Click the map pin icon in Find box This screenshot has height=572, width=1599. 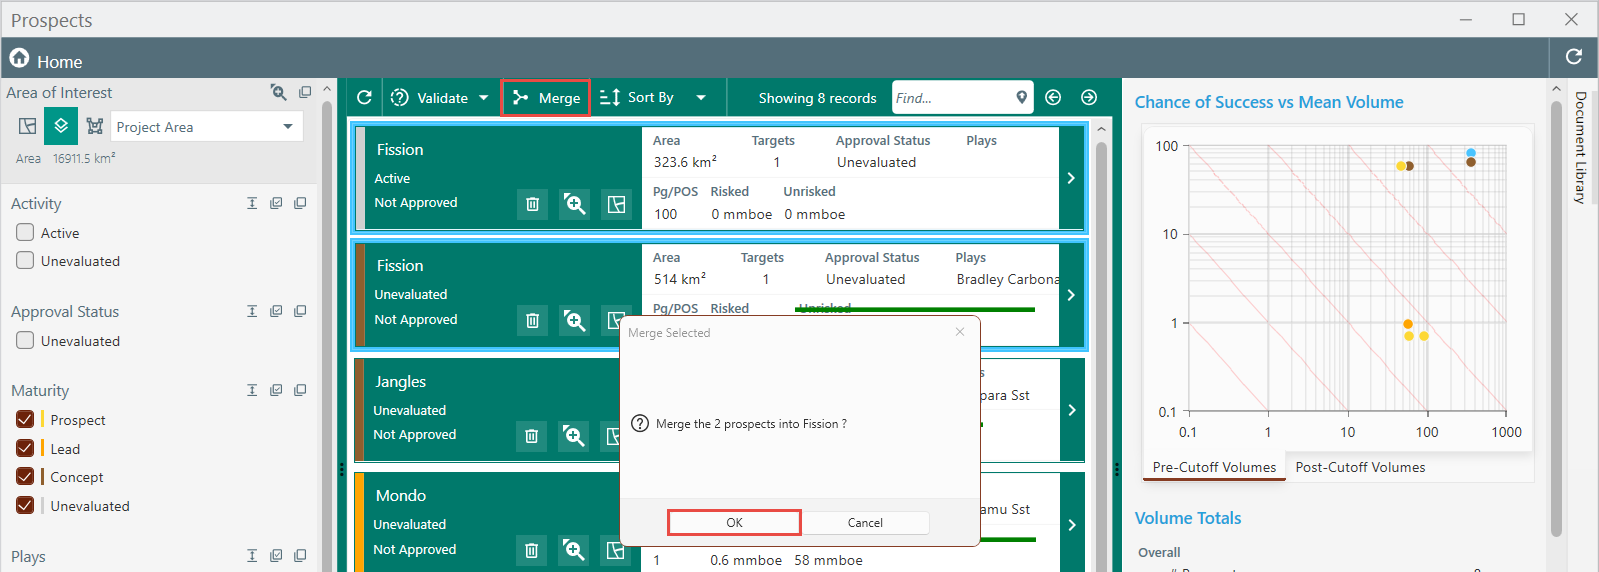click(1021, 97)
